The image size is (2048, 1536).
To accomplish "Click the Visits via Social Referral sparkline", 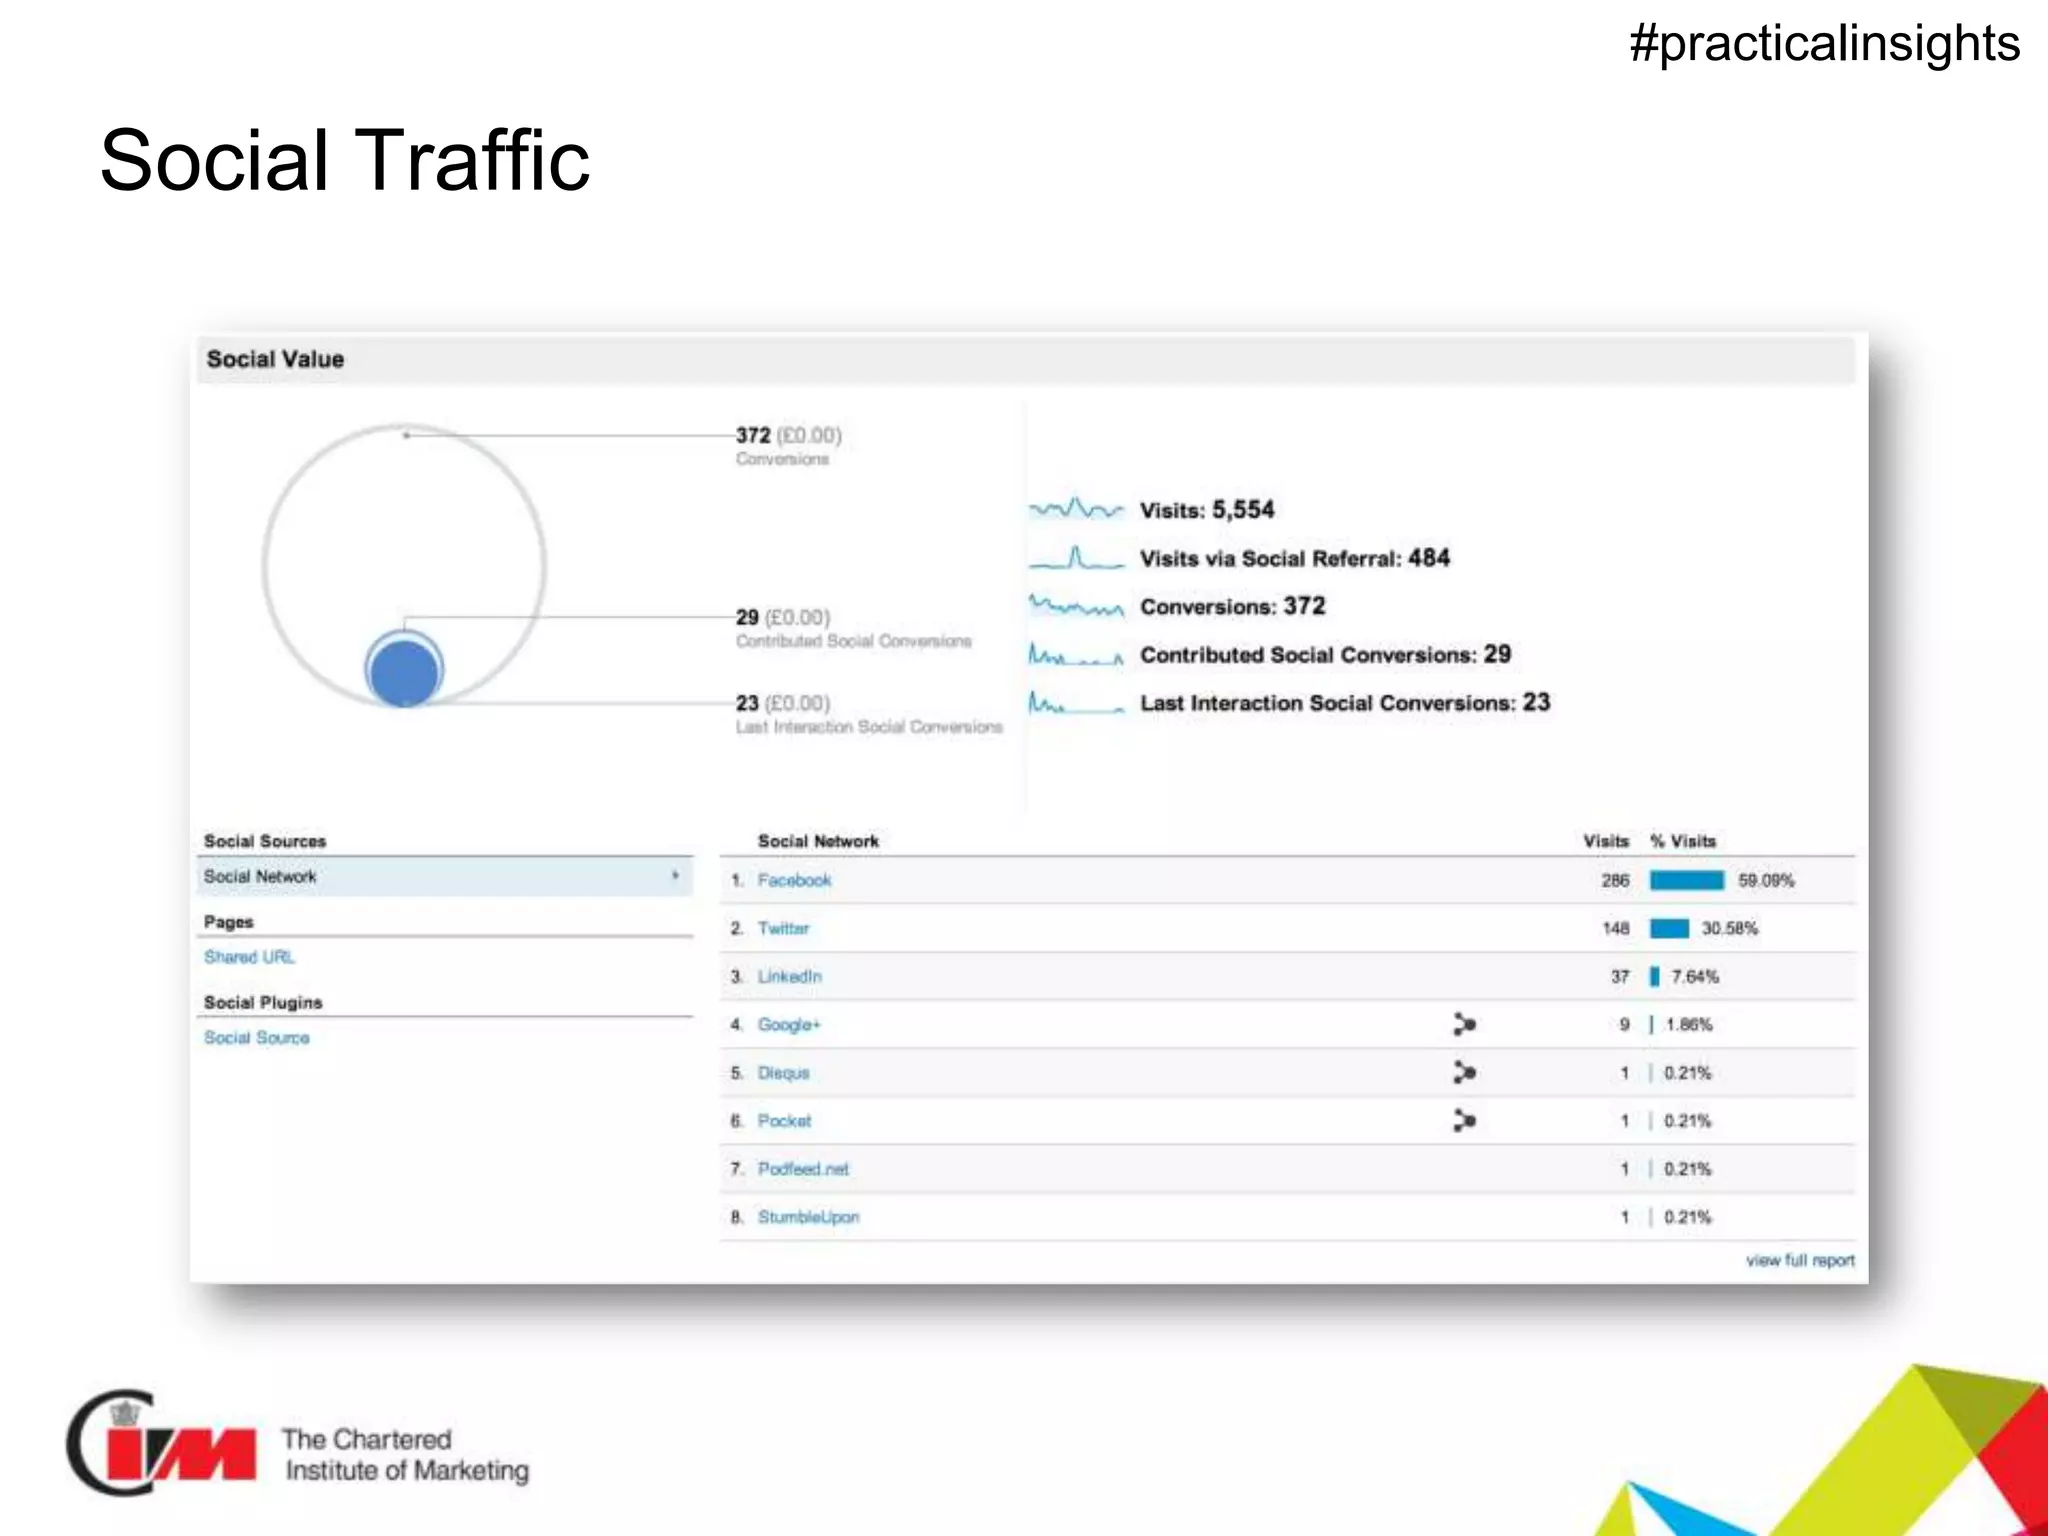I will (x=1076, y=557).
